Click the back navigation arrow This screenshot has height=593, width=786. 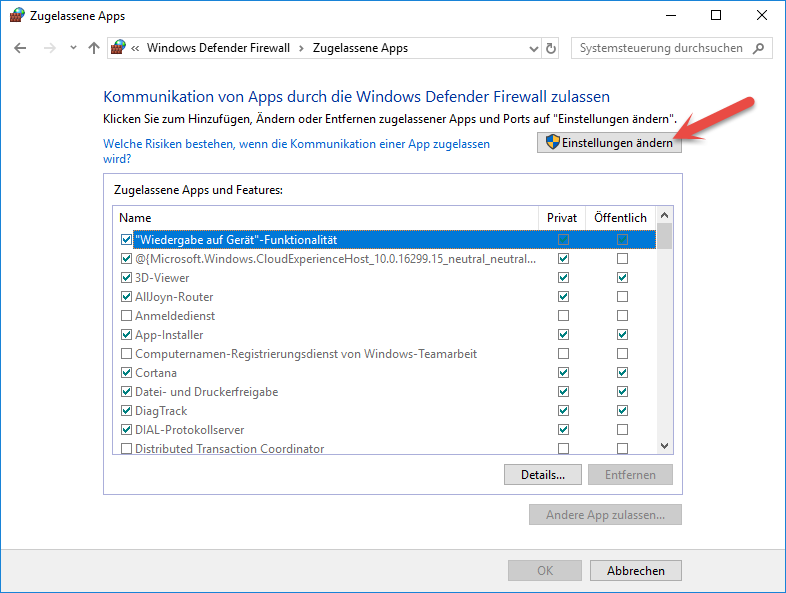20,48
